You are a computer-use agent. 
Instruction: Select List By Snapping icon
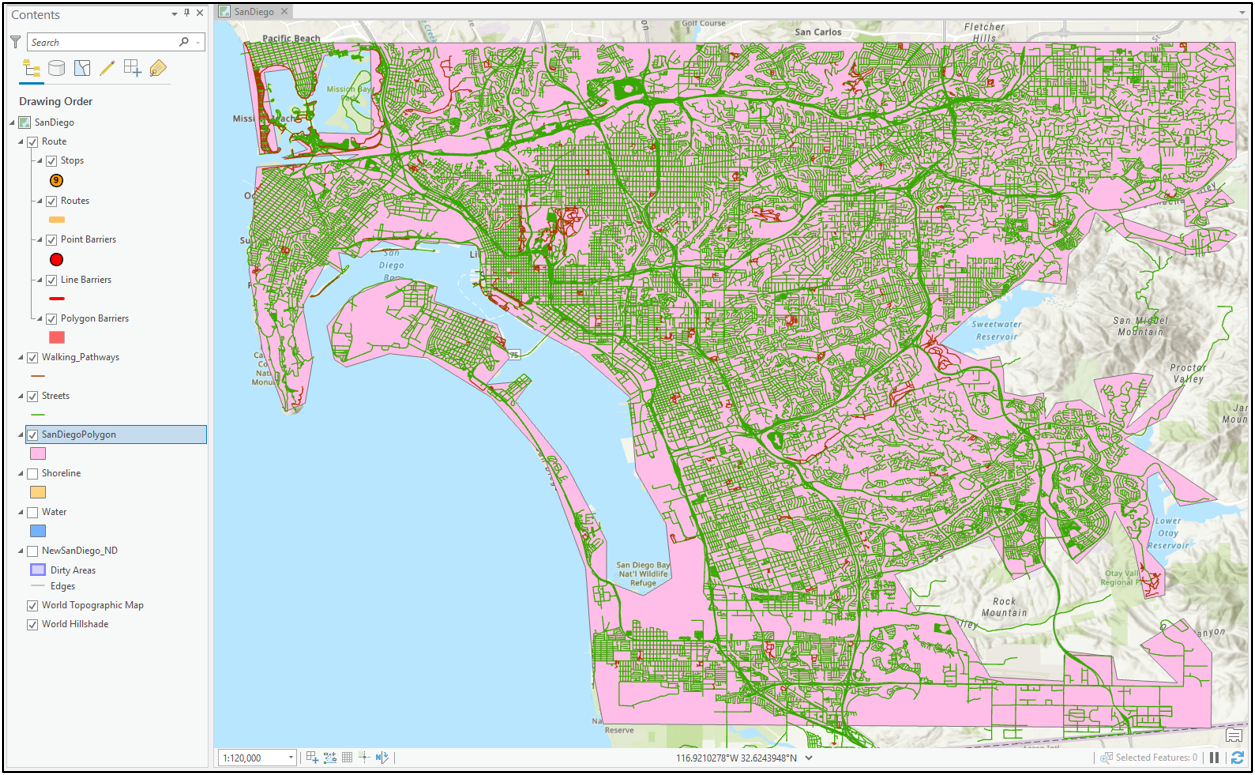tap(132, 69)
